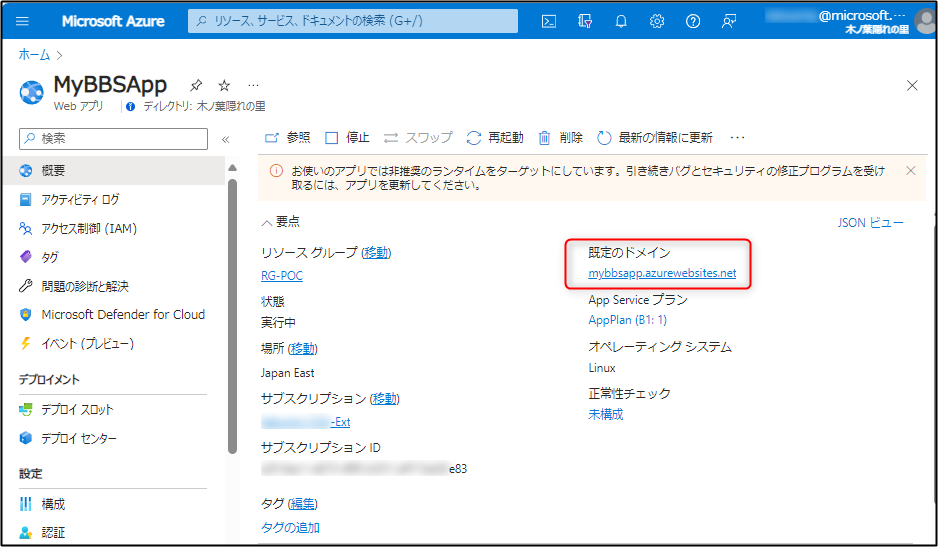
Task: Click 移動 link beside サブスクリプション
Action: pyautogui.click(x=385, y=399)
